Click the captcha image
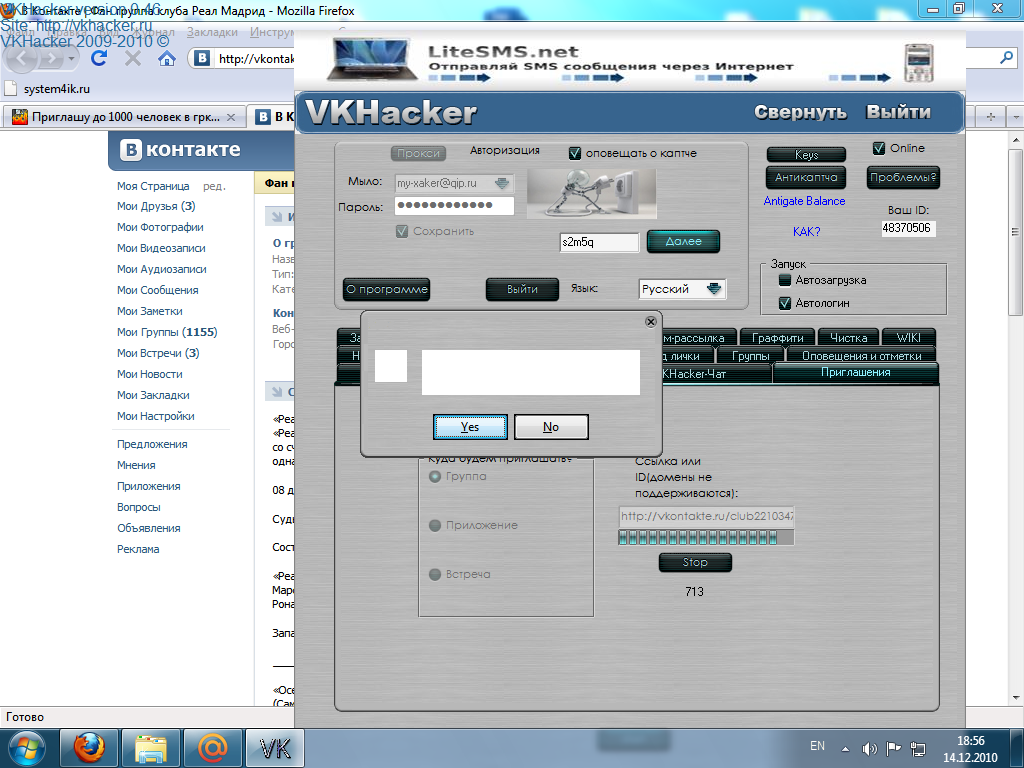Screen dimensions: 1024x768 [591, 194]
